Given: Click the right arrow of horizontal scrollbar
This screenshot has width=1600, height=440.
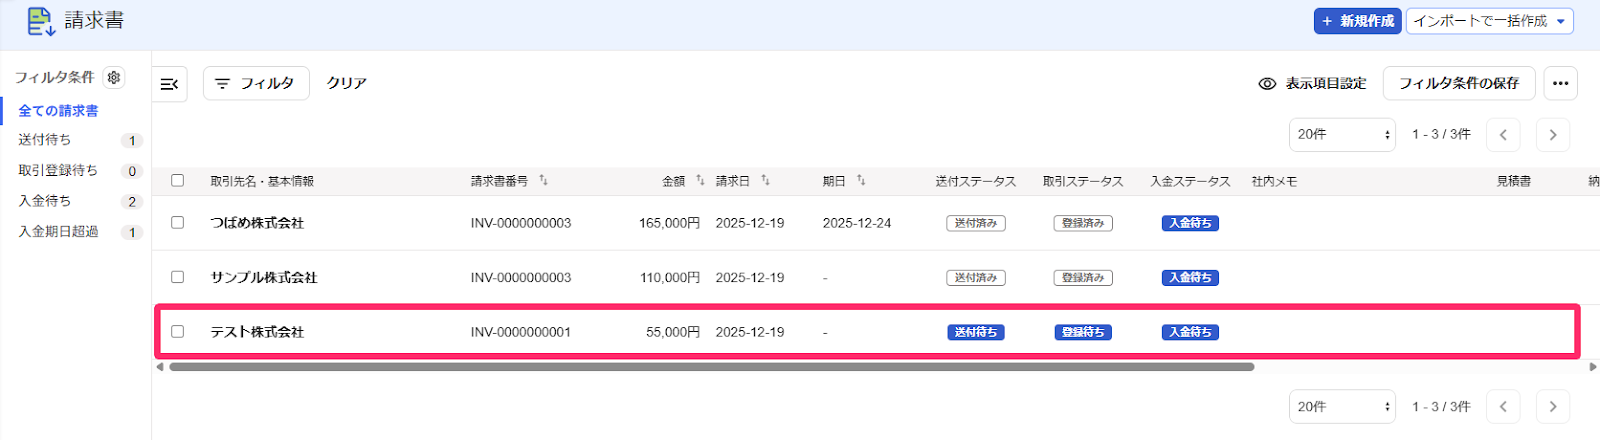Looking at the screenshot, I should pyautogui.click(x=1593, y=367).
